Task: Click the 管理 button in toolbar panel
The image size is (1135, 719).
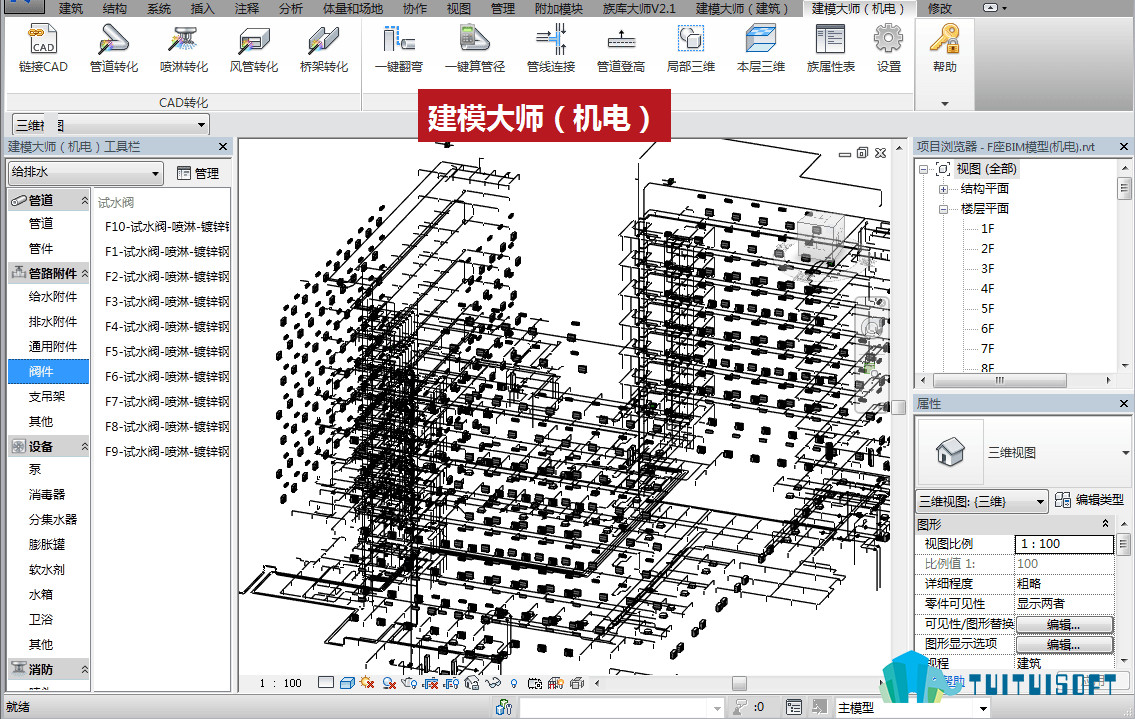Action: pyautogui.click(x=198, y=173)
